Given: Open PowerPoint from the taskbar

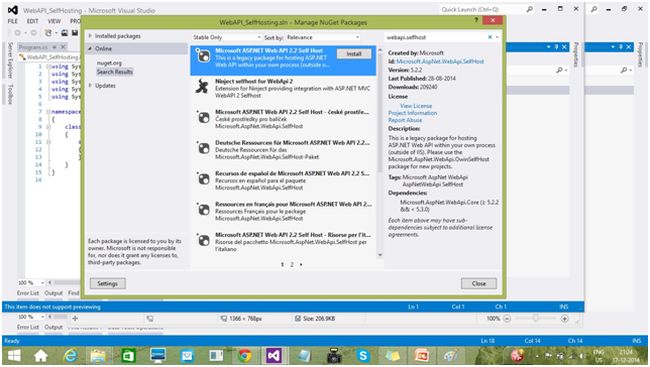Looking at the screenshot, I should point(422,355).
